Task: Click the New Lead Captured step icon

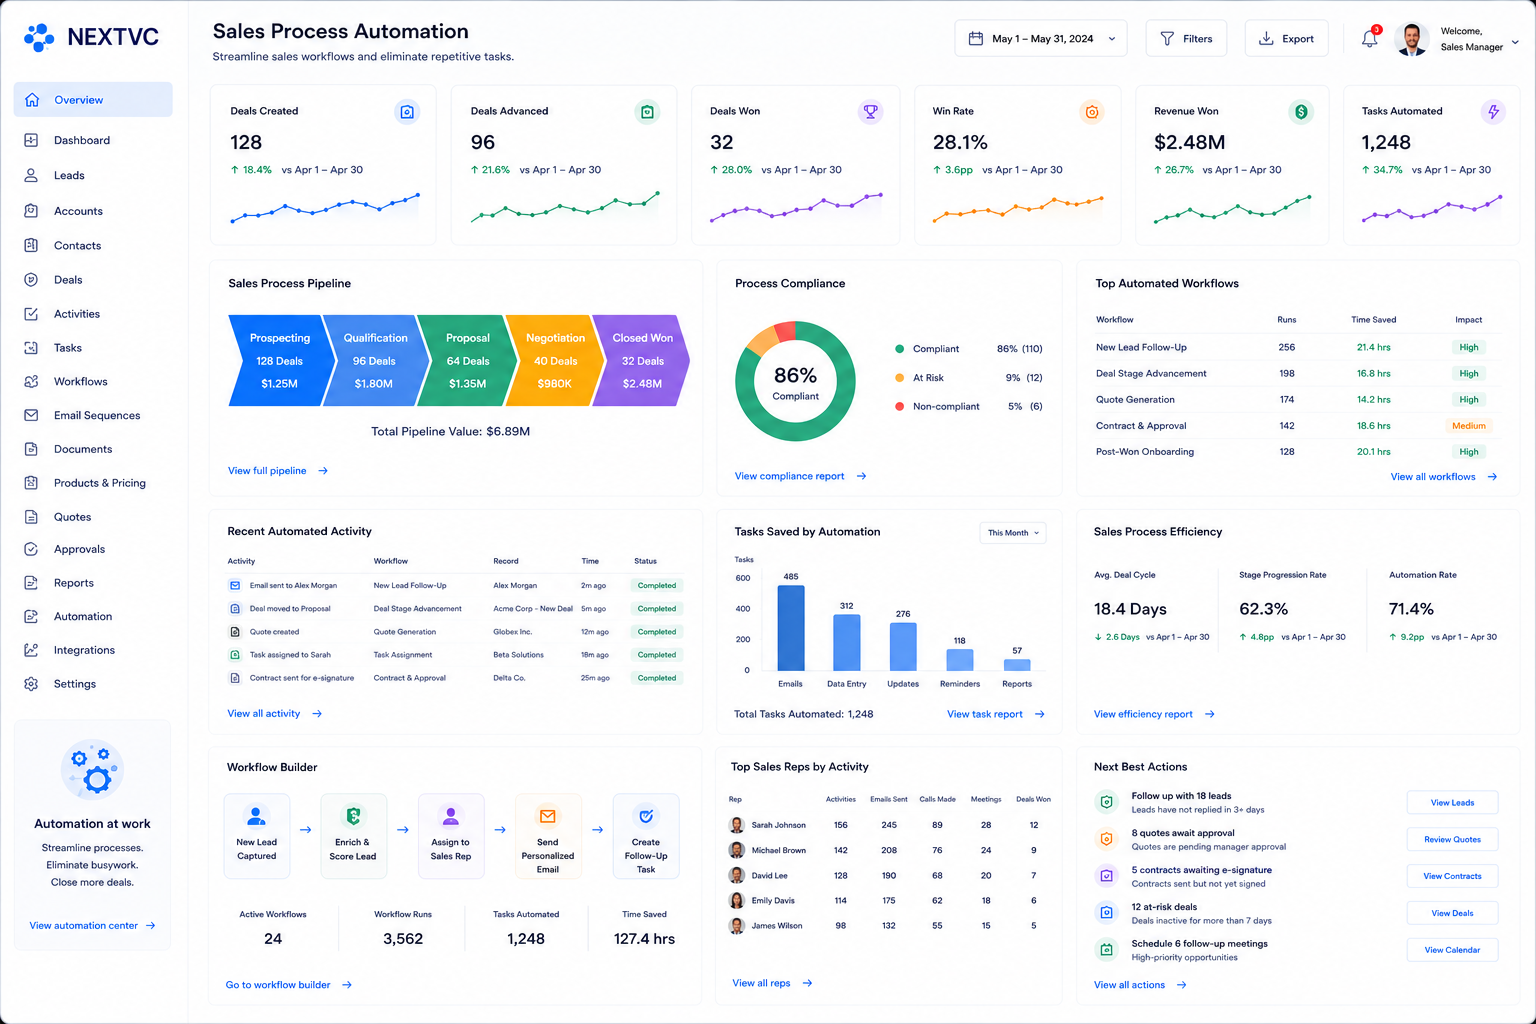Action: point(257,816)
